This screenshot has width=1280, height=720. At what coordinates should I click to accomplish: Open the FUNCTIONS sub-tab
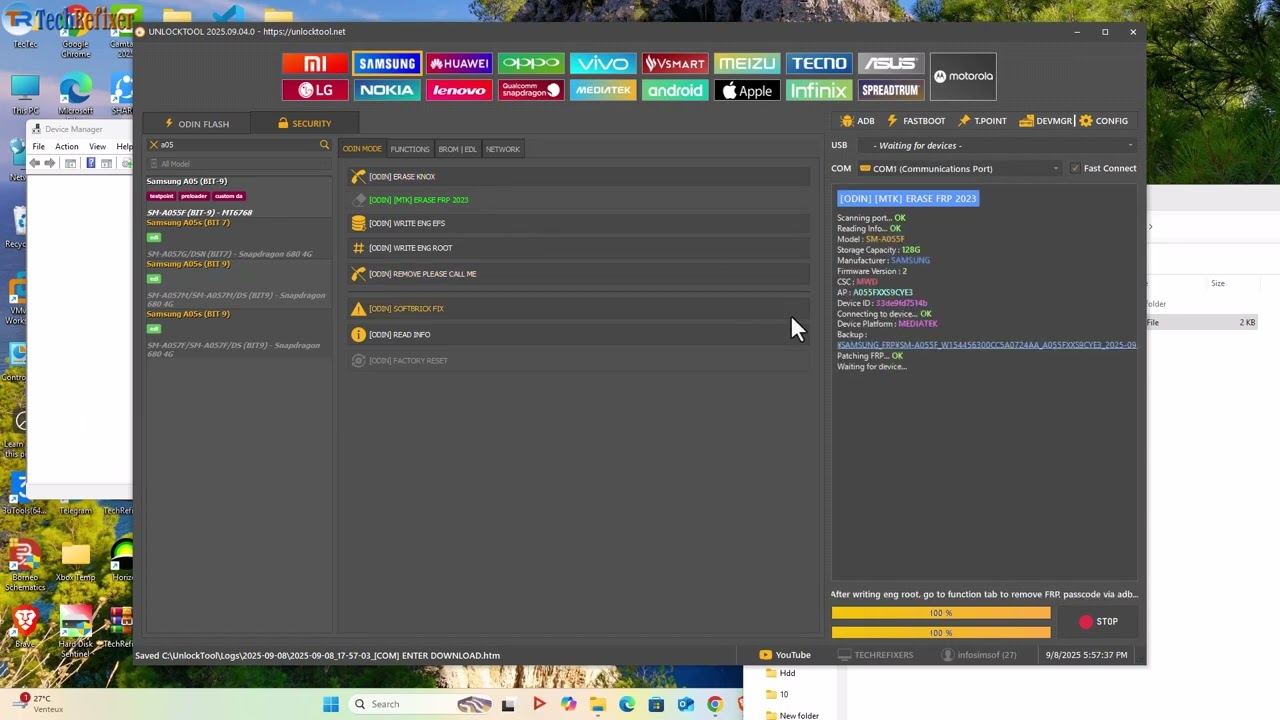(x=410, y=149)
